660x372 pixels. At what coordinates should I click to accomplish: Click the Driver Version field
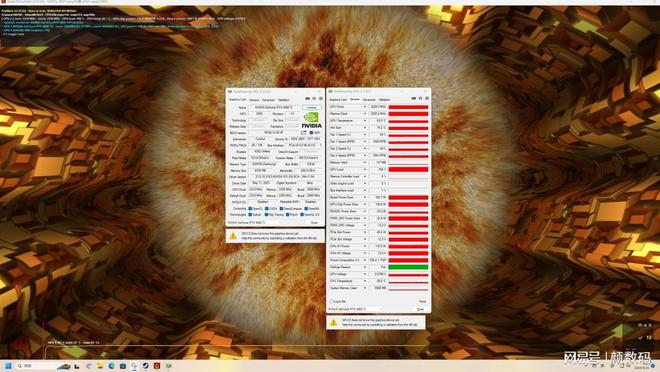click(285, 177)
